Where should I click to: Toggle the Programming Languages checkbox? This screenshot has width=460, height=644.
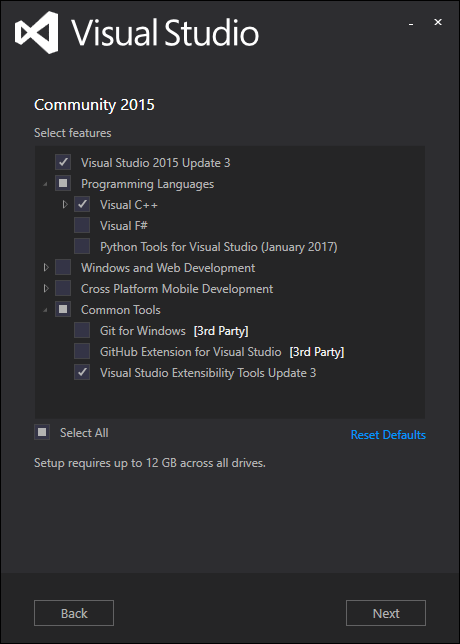point(63,183)
